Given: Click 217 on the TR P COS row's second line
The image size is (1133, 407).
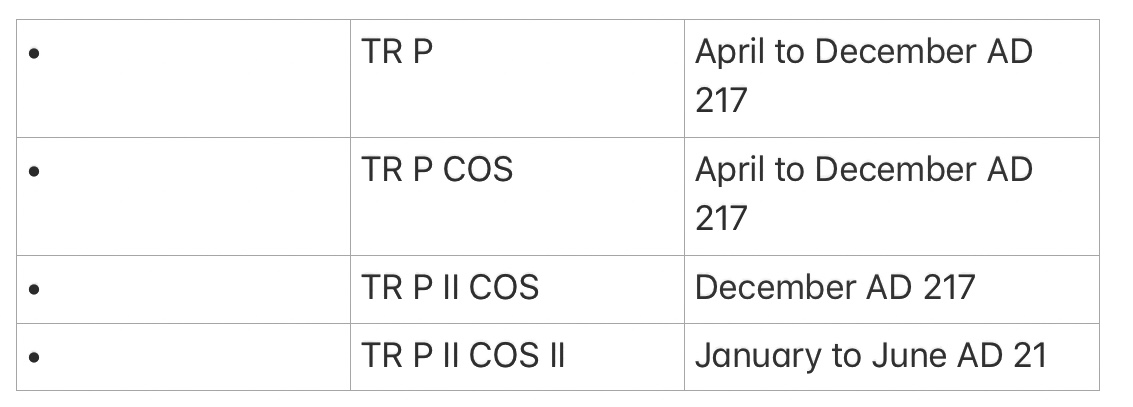Looking at the screenshot, I should [721, 217].
